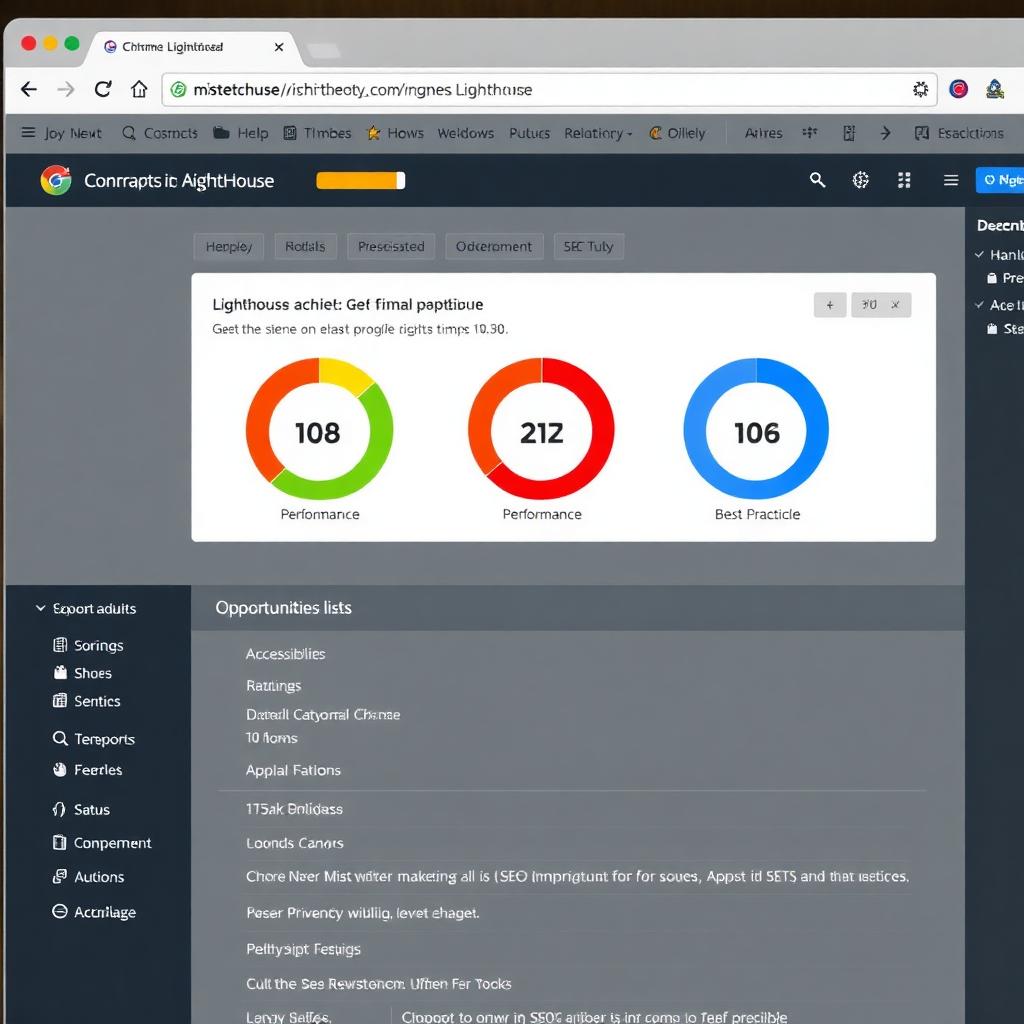
Task: Click the browser forward arrow
Action: click(66, 89)
